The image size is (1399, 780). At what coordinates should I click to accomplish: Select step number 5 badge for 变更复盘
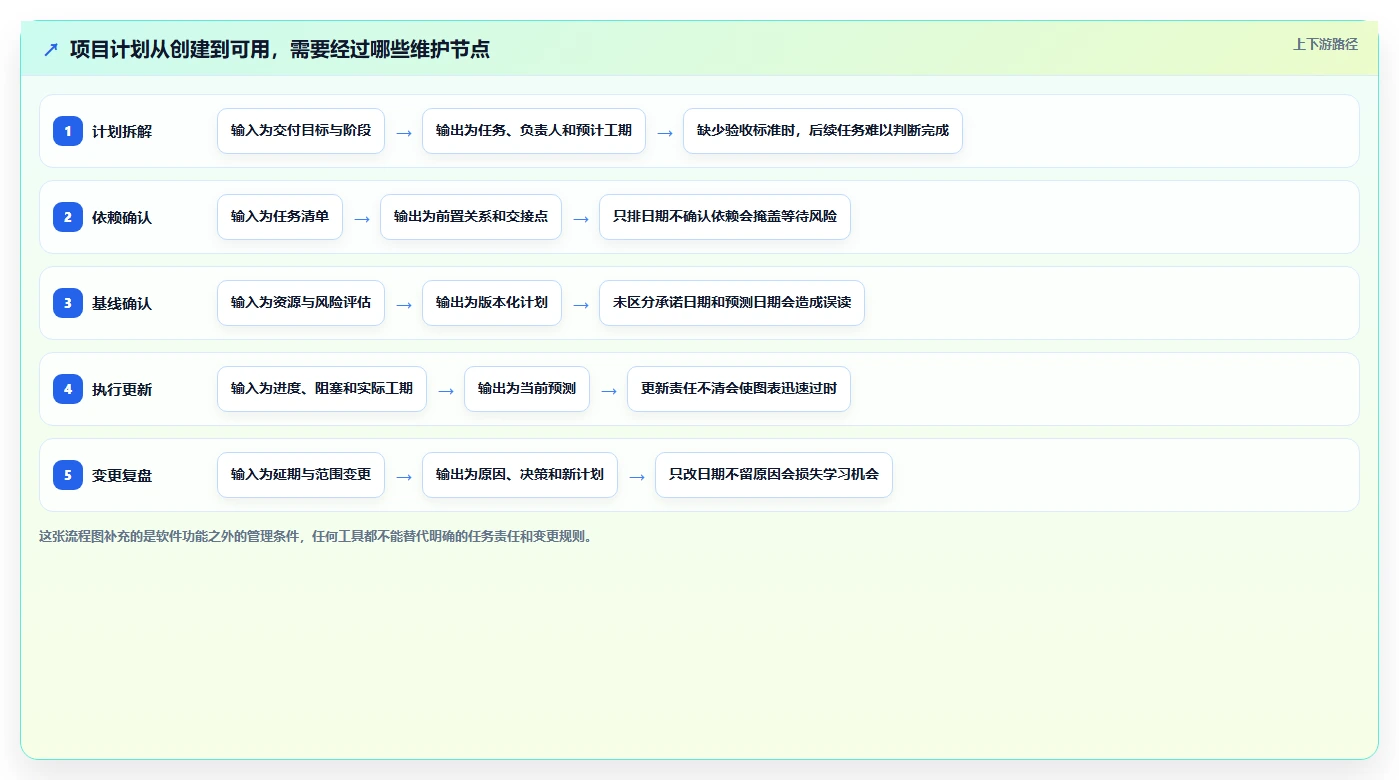[x=68, y=475]
